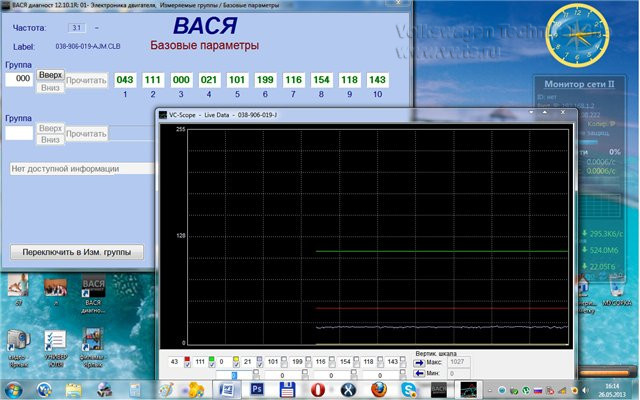Click measured value 143 in field 10
This screenshot has height=400, width=640.
click(x=377, y=80)
